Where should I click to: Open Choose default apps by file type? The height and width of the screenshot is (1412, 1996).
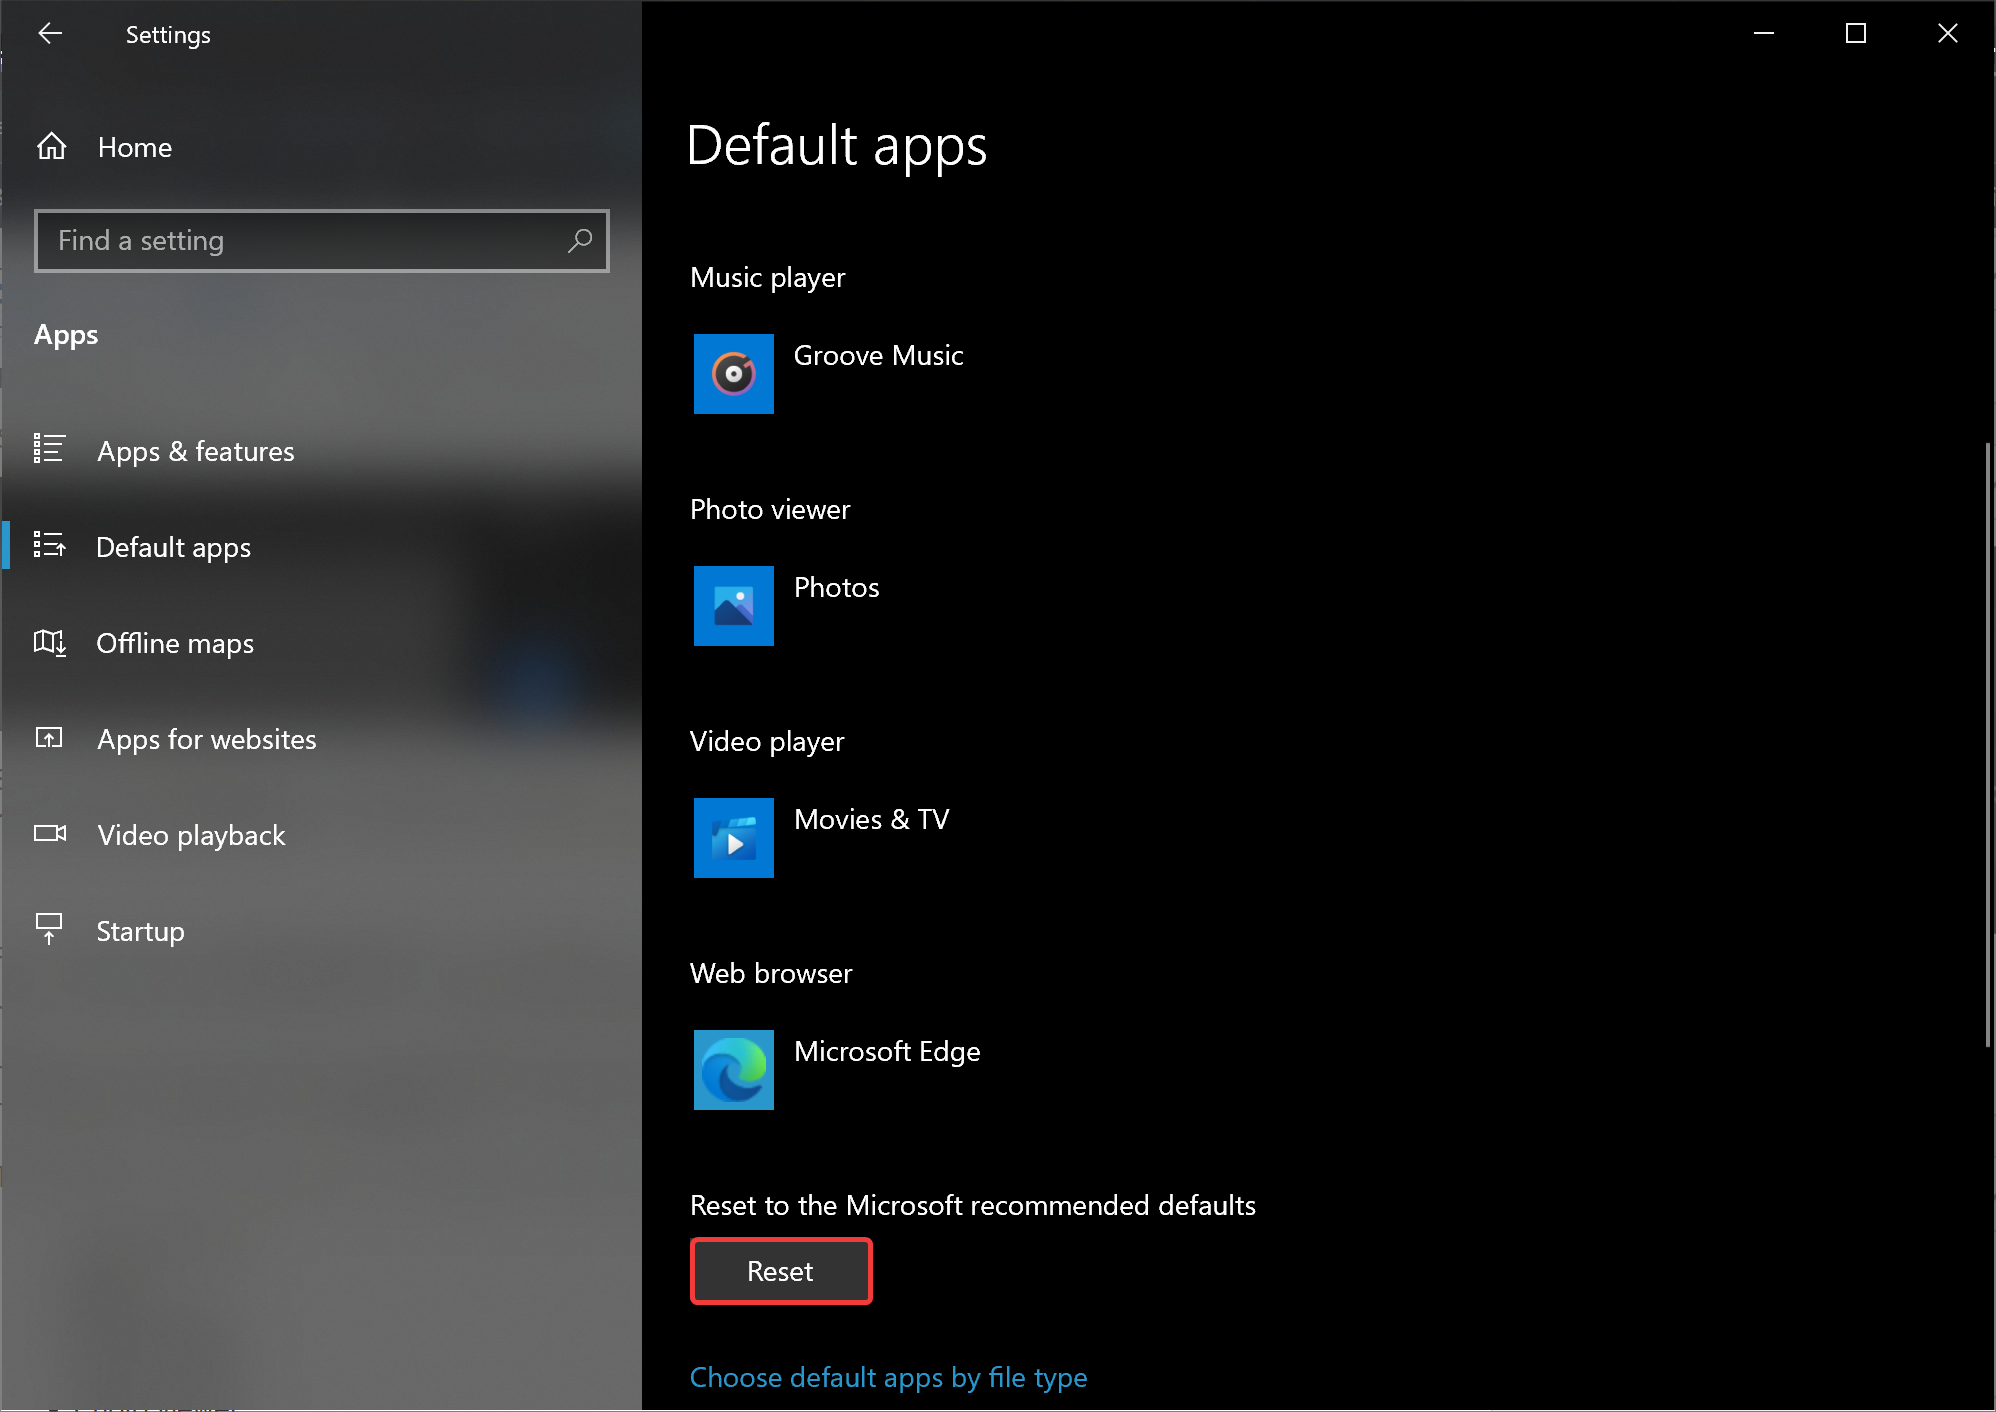888,1378
